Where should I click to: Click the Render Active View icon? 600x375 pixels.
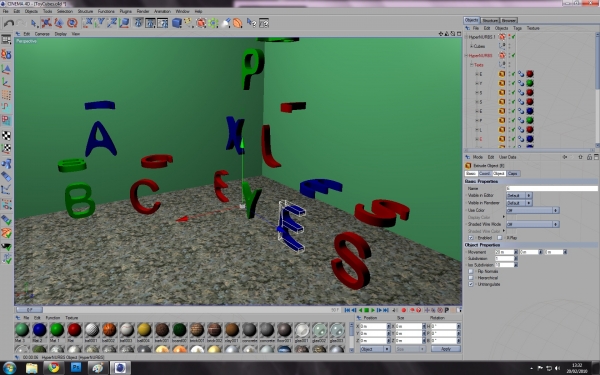coord(138,23)
